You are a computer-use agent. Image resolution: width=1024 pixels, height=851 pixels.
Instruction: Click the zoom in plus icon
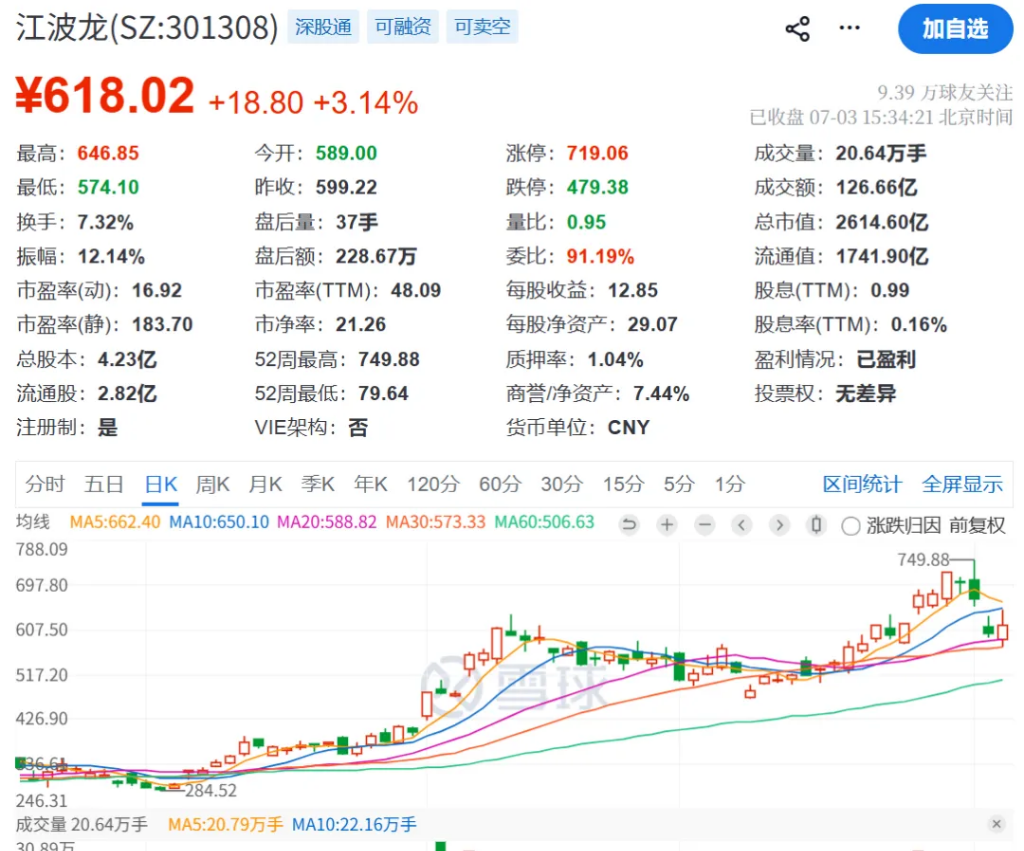[667, 524]
